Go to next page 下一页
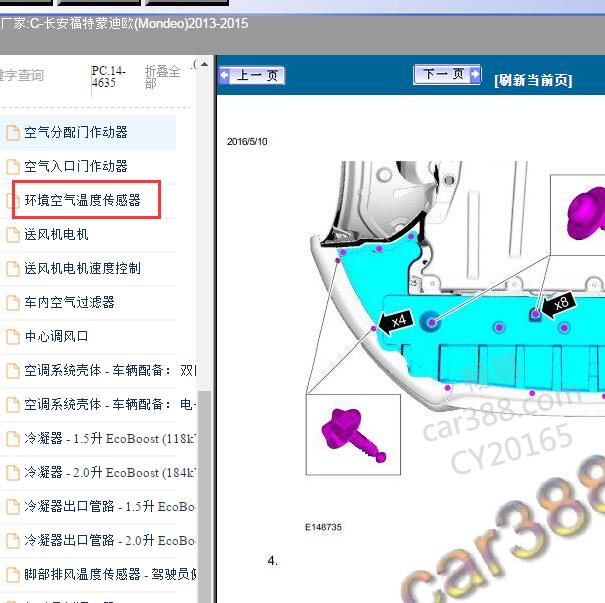This screenshot has width=605, height=603. pyautogui.click(x=447, y=74)
